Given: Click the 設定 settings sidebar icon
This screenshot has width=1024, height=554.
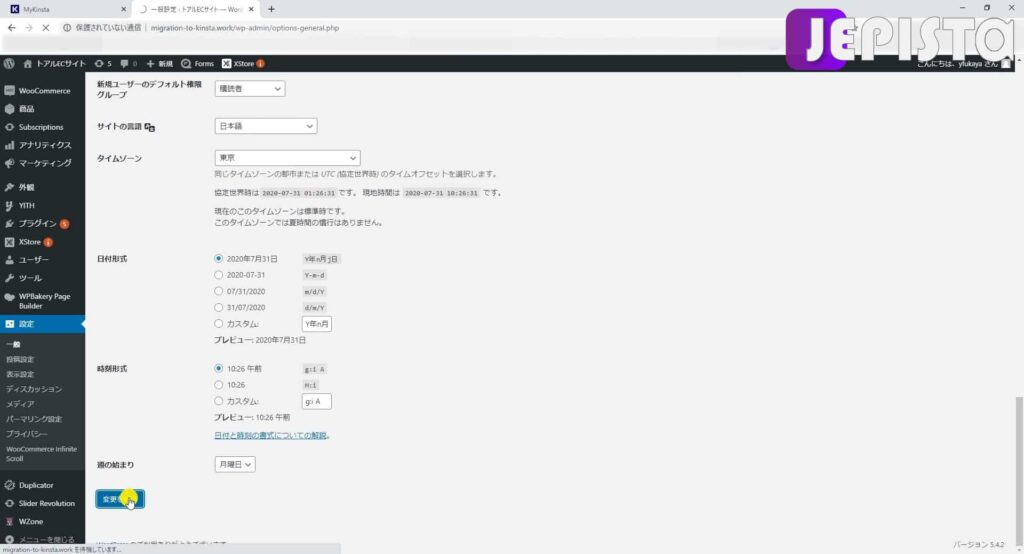Looking at the screenshot, I should point(9,324).
